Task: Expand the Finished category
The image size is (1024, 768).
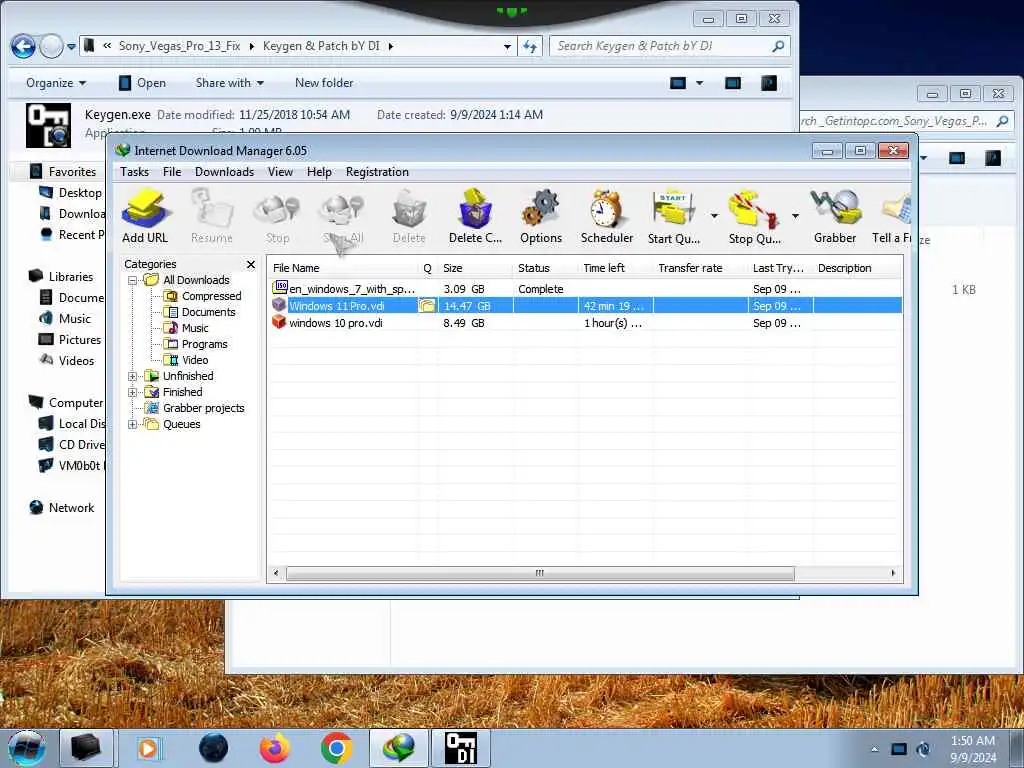Action: click(x=133, y=392)
